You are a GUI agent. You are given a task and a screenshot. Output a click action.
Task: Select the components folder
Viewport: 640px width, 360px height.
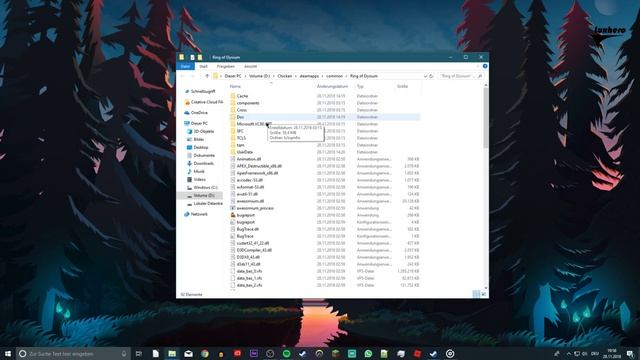(248, 103)
